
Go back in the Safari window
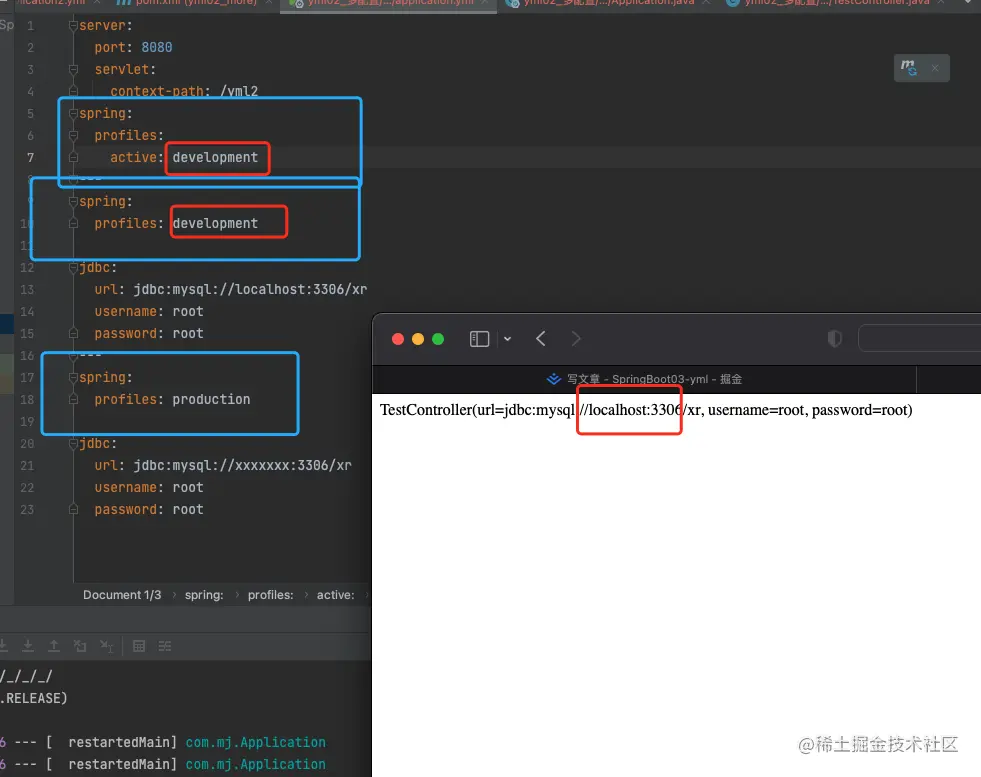541,339
